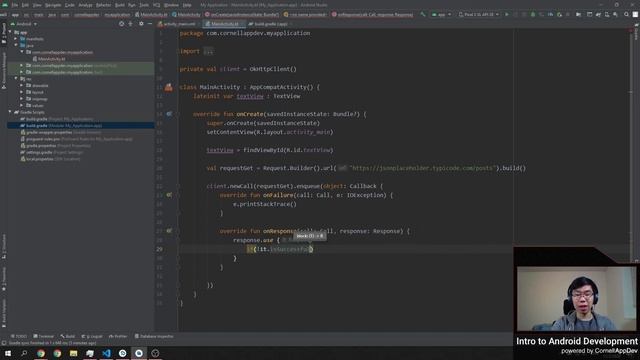Open the Project tool window side tab

(x=4, y=33)
